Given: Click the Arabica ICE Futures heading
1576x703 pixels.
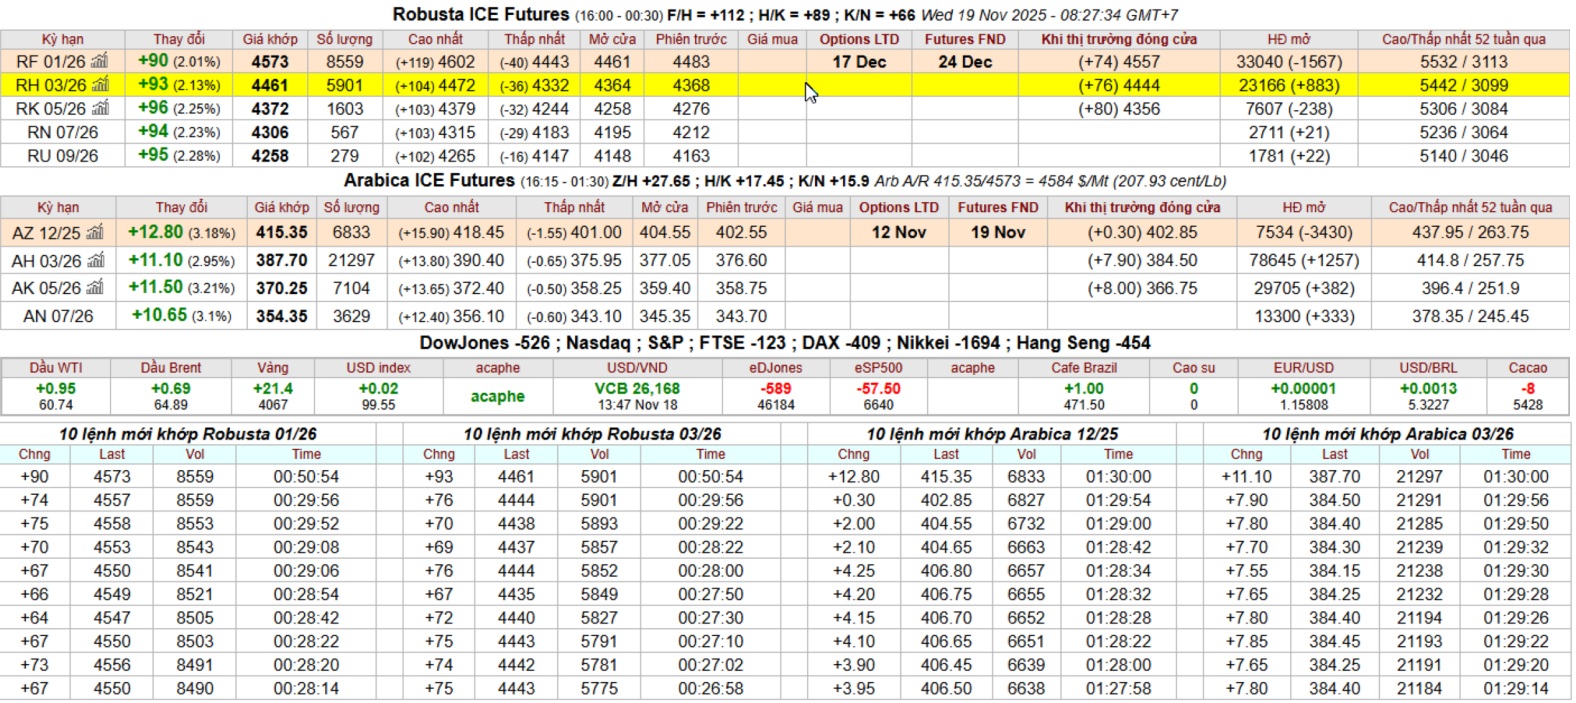Looking at the screenshot, I should point(429,181).
